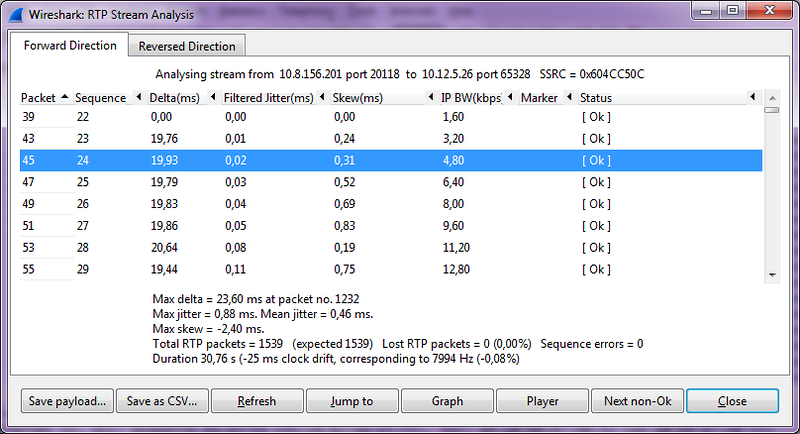Click the arrow at Status header's end
This screenshot has height=434, width=800.
coord(753,96)
